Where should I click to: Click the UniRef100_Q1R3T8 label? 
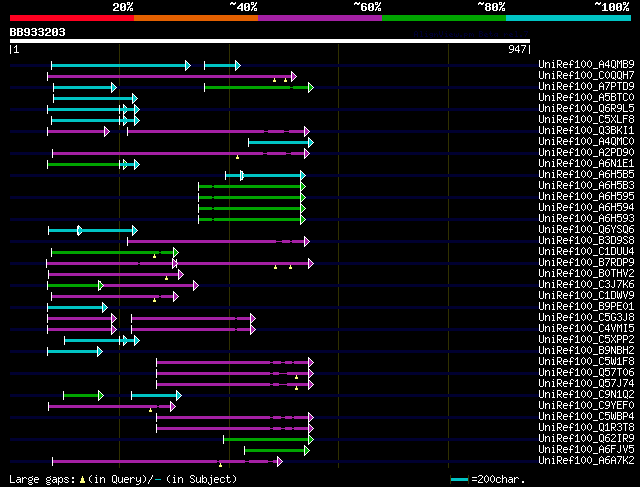point(586,428)
